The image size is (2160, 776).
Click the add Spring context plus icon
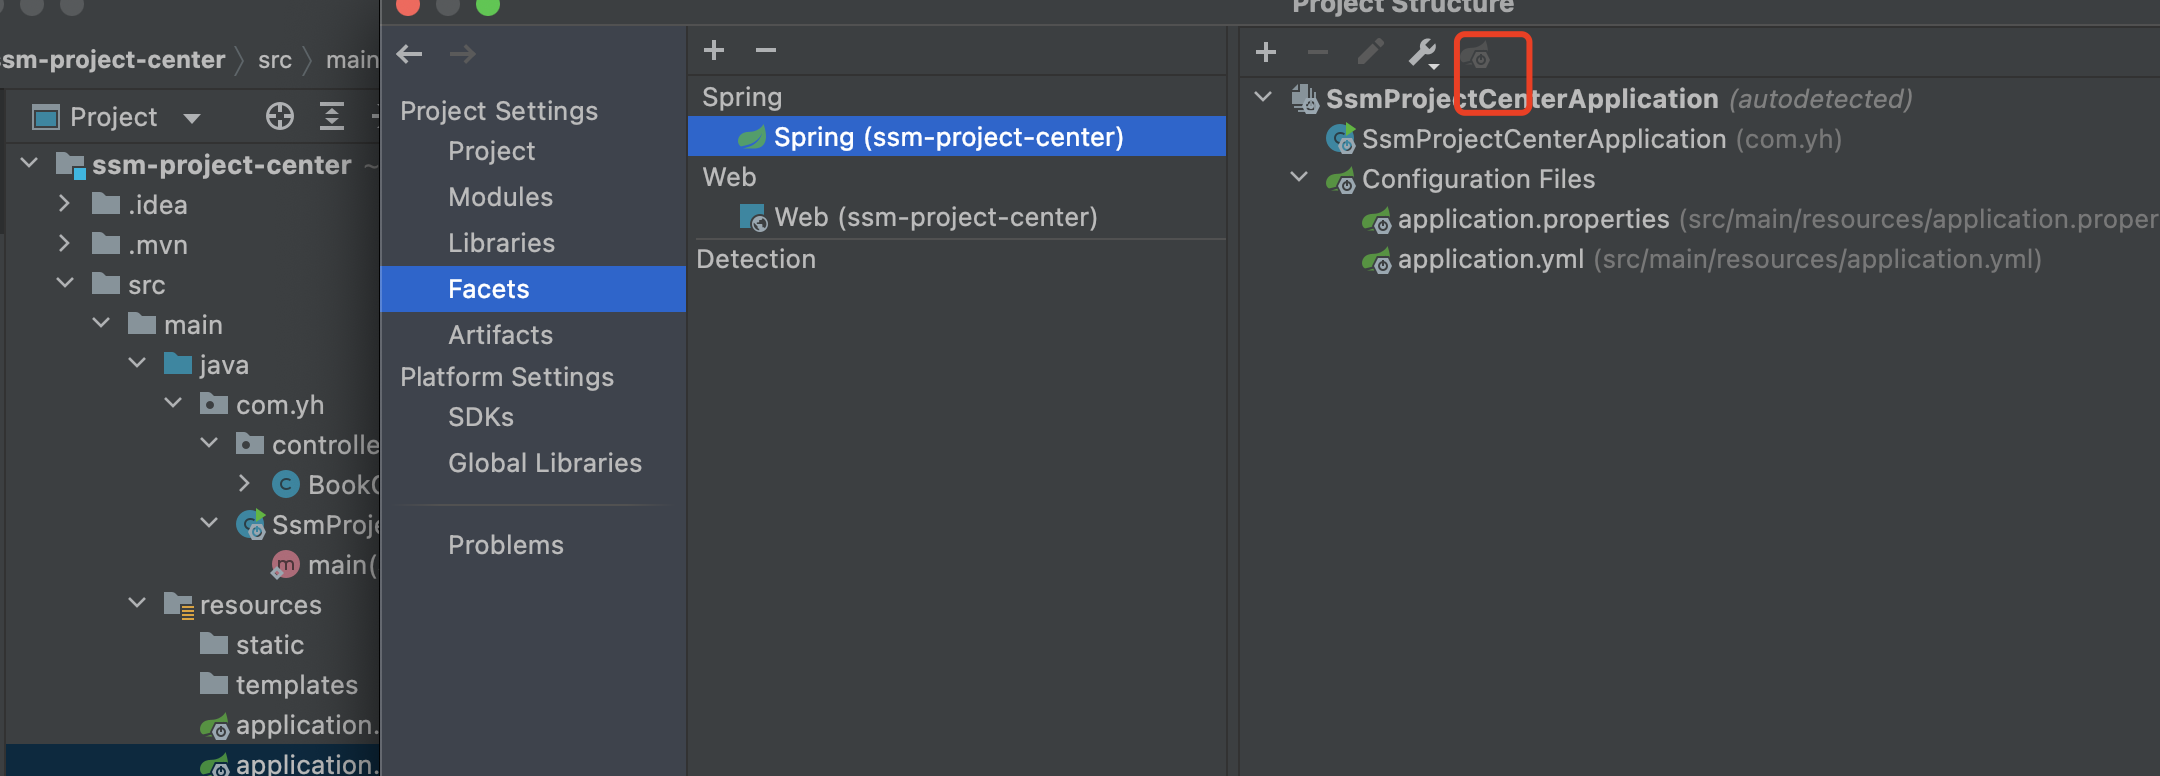coord(1266,52)
